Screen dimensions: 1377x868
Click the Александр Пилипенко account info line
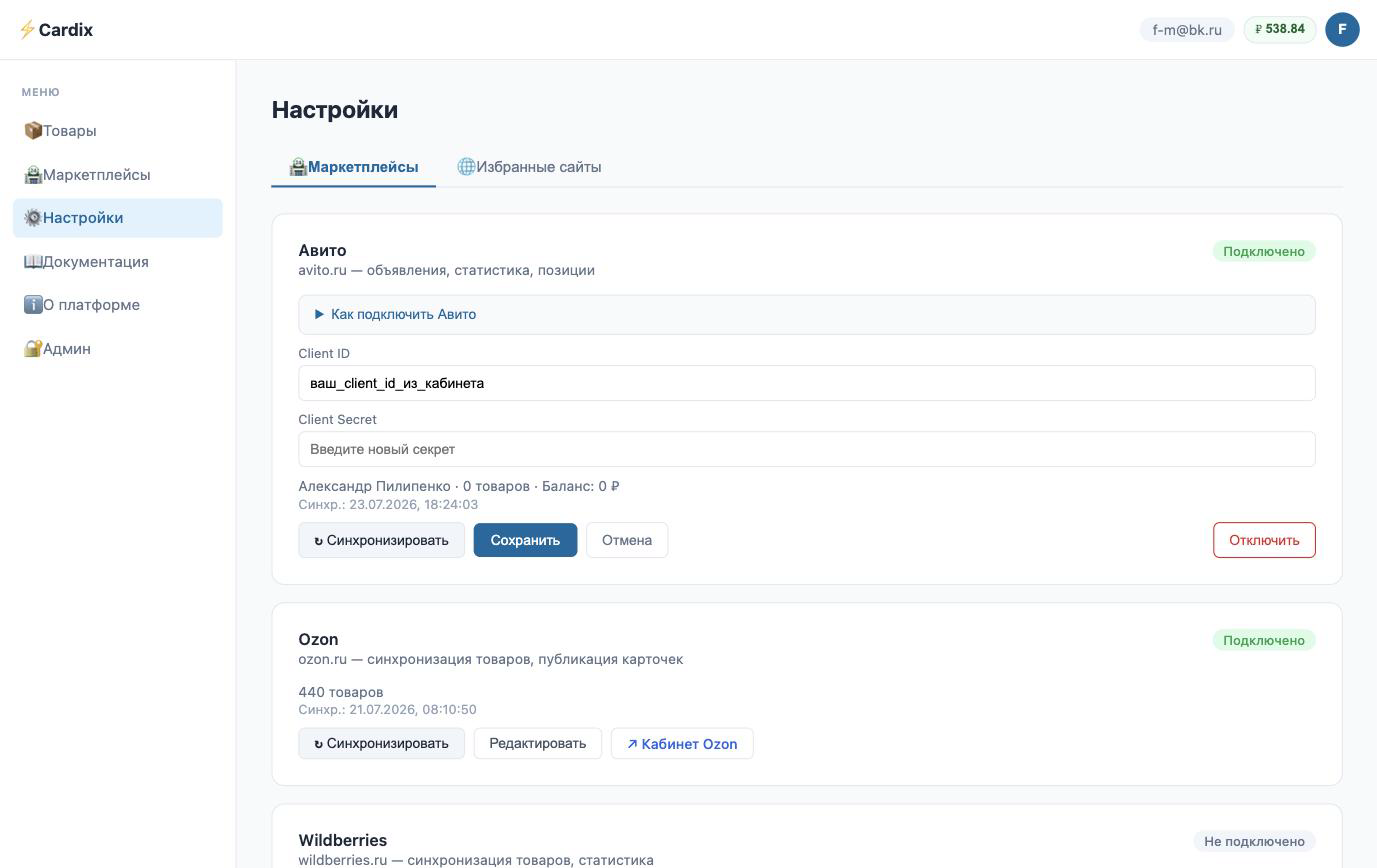point(459,486)
